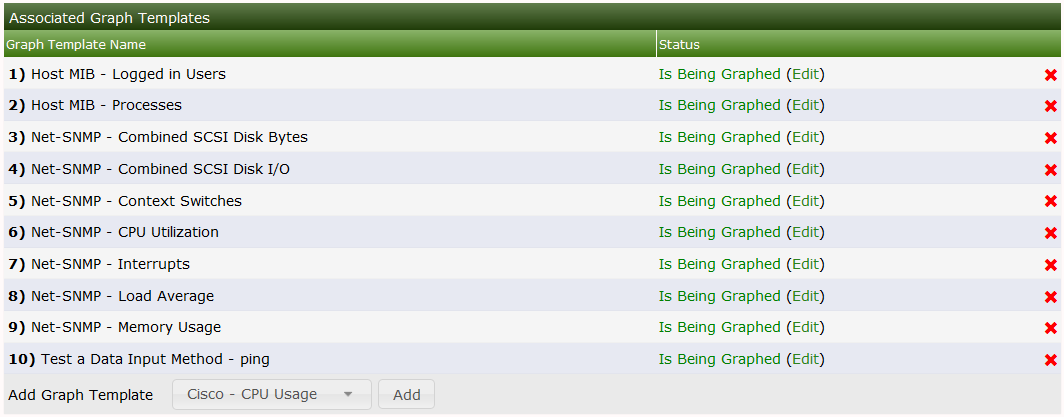Edit the Net-SNMP - Memory Usage graph
Image resolution: width=1064 pixels, height=417 pixels.
tap(805, 327)
